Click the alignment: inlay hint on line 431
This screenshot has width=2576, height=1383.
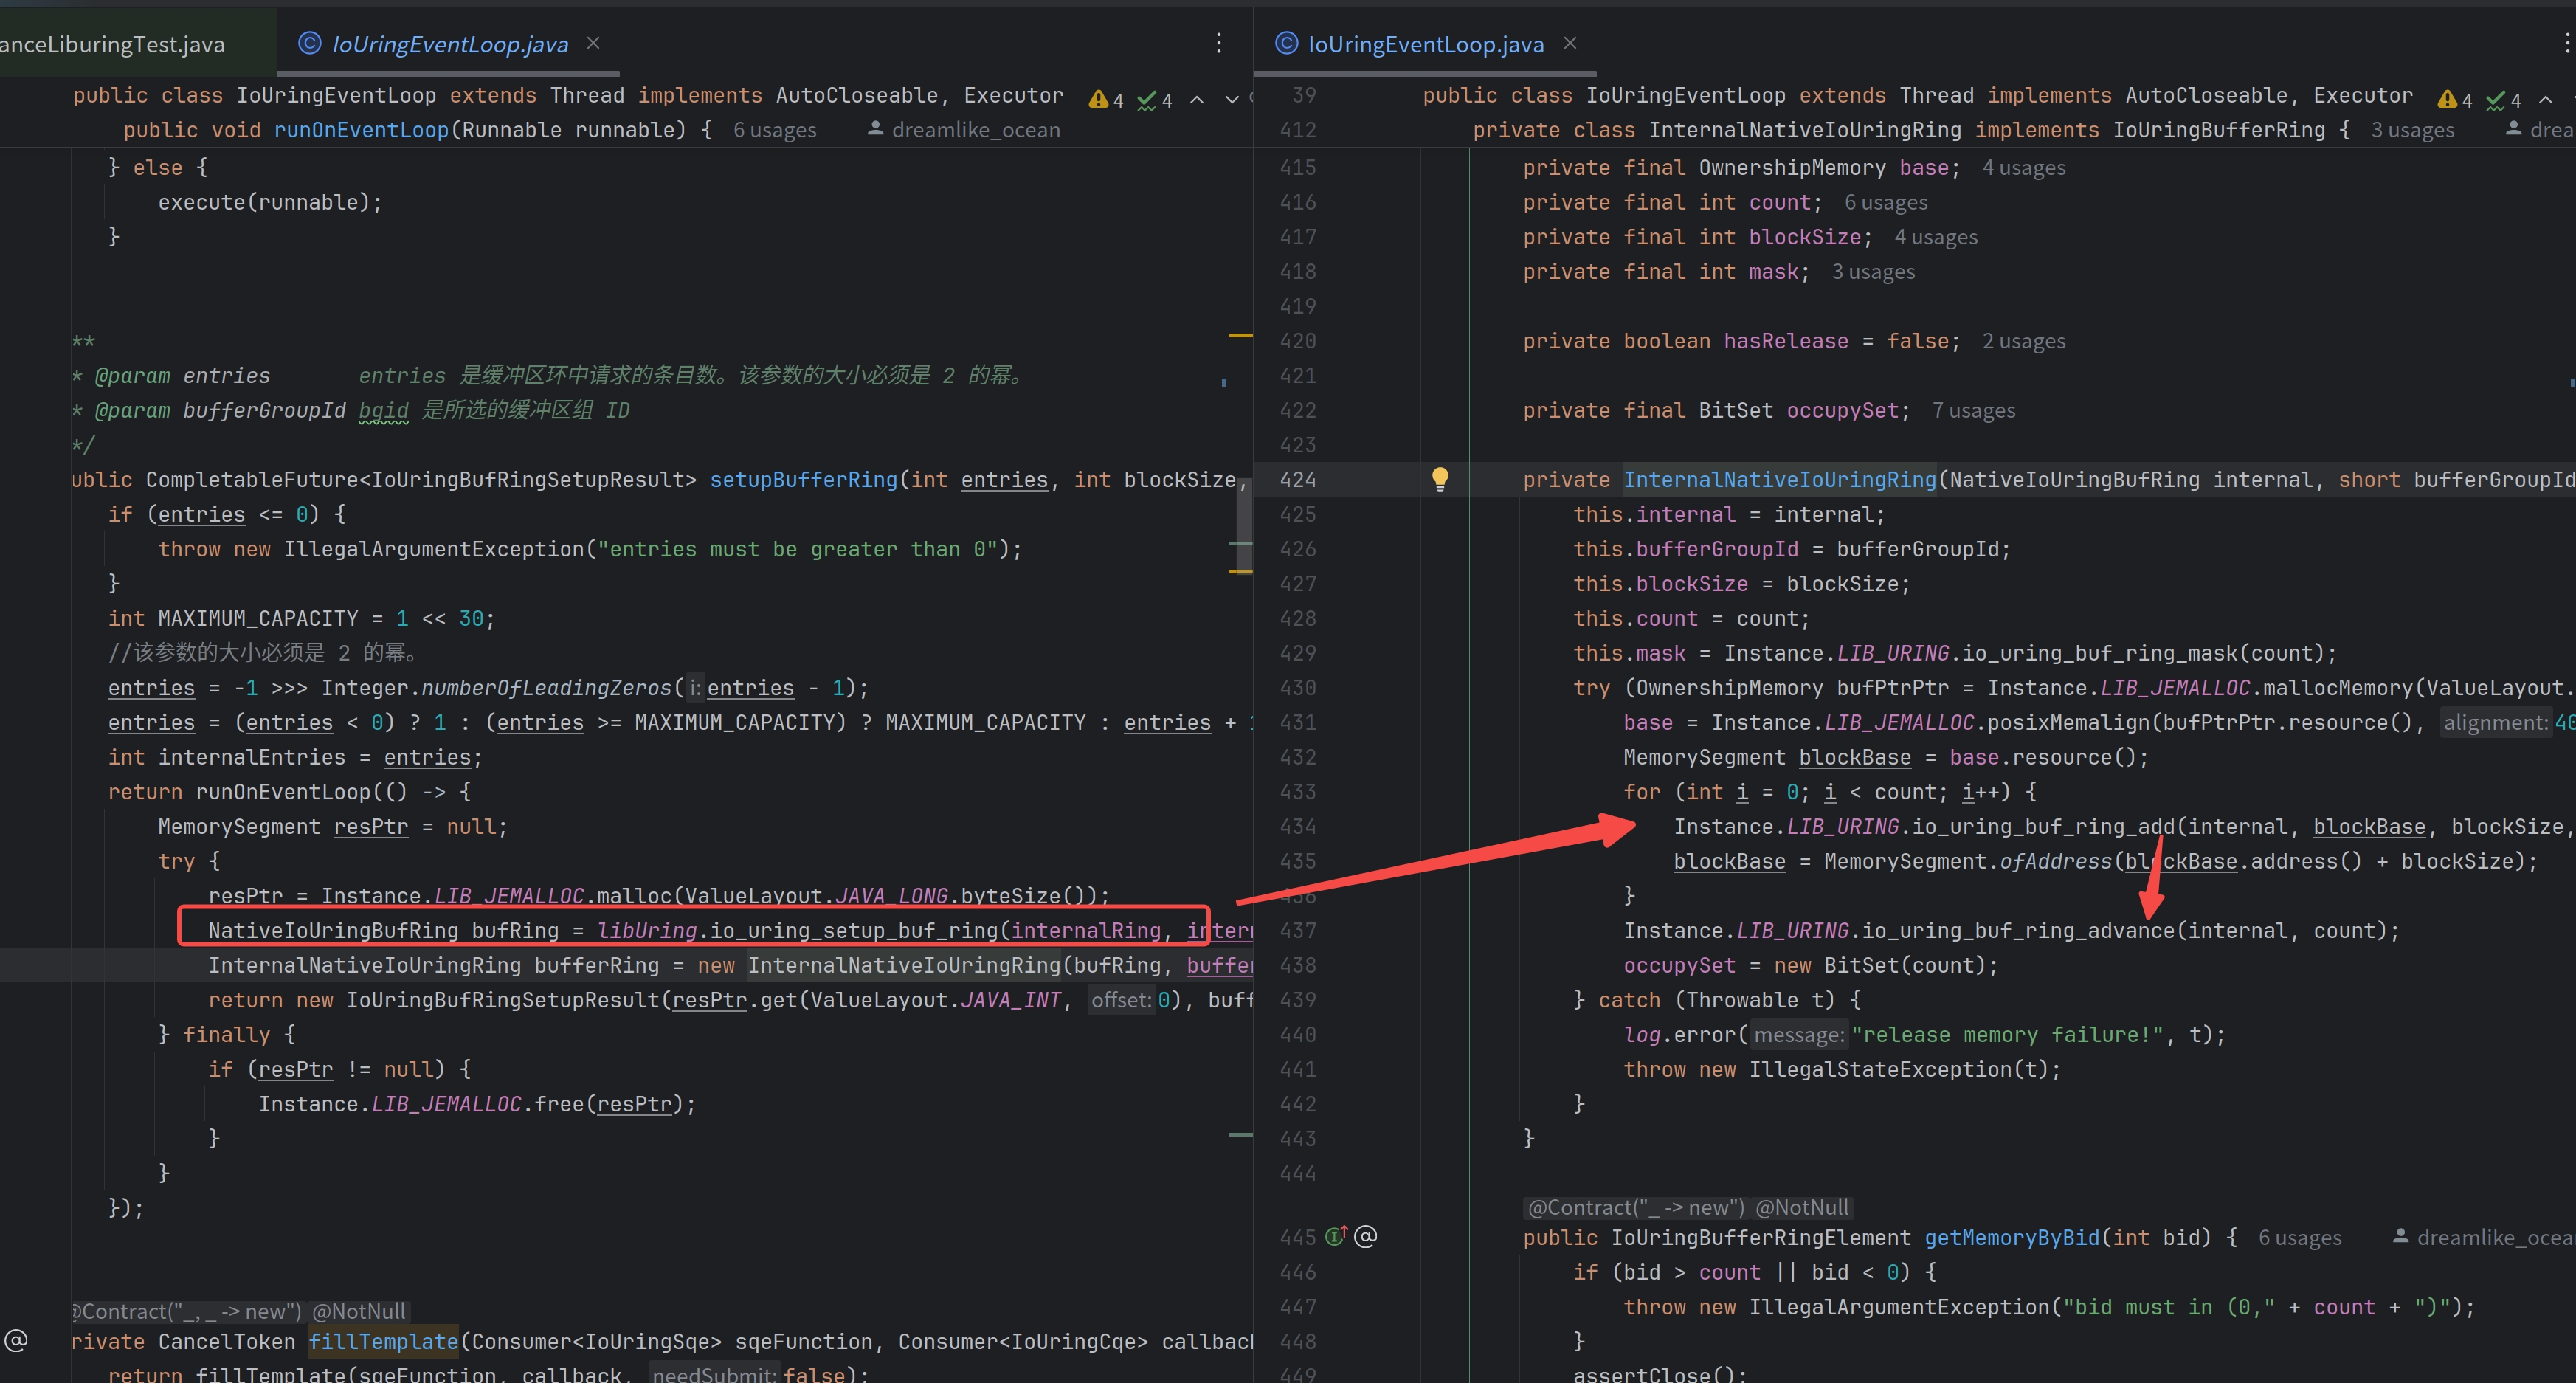click(2496, 723)
